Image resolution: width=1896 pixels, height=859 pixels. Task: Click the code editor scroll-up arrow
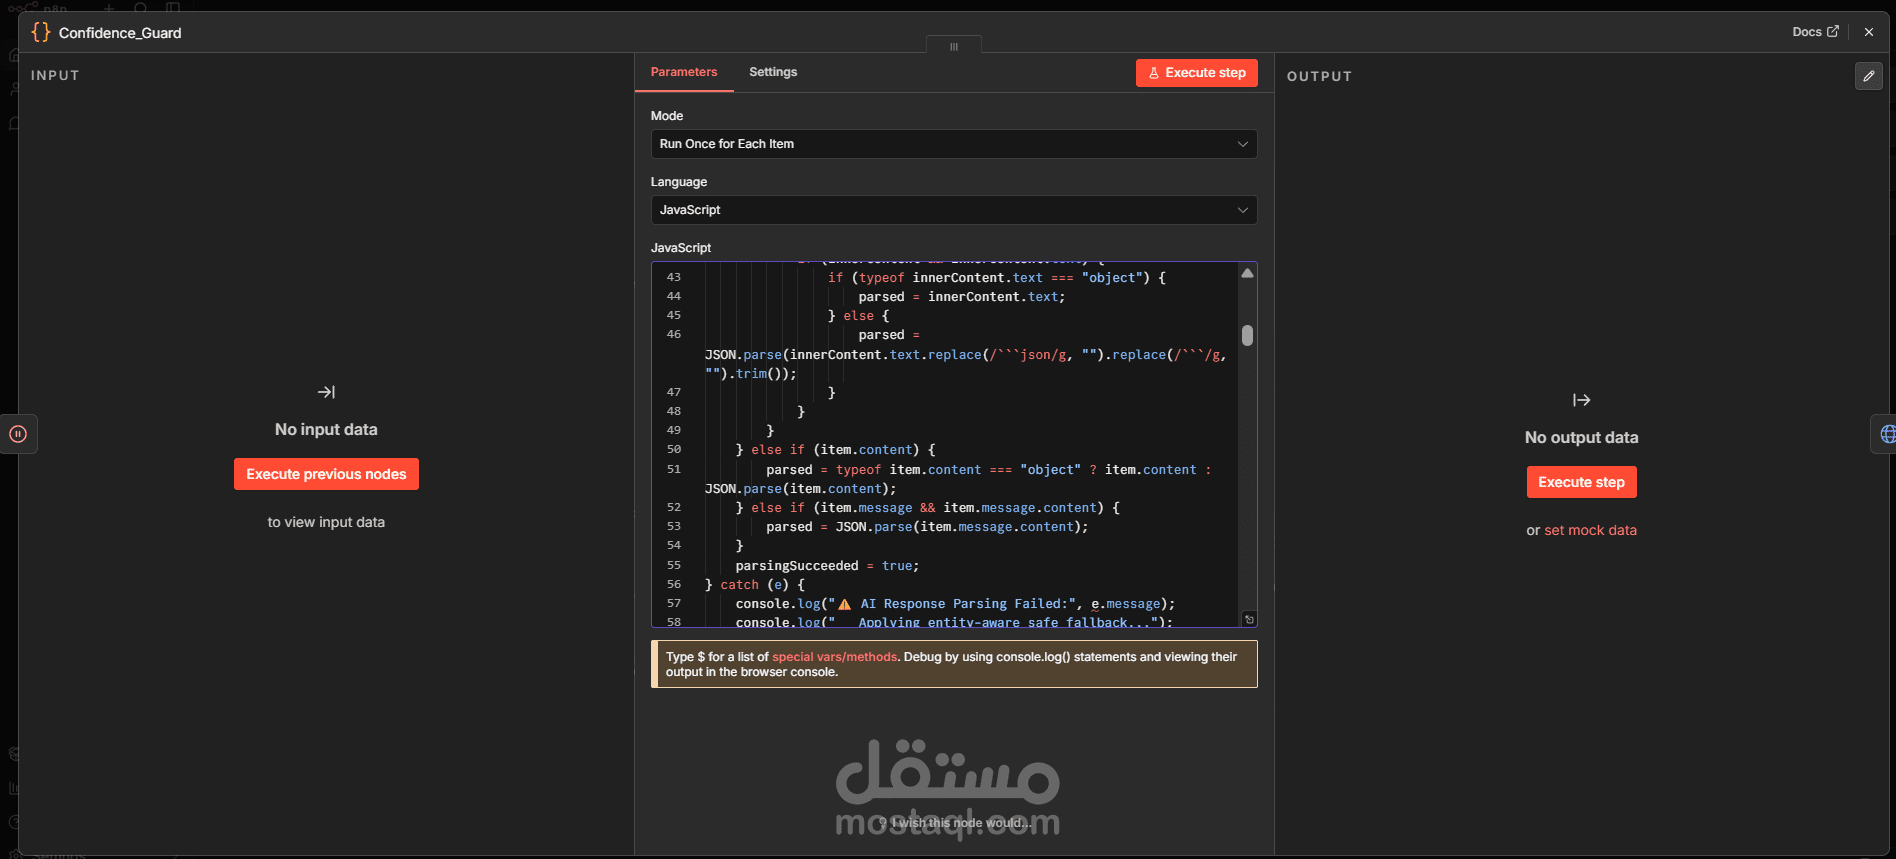(1247, 273)
